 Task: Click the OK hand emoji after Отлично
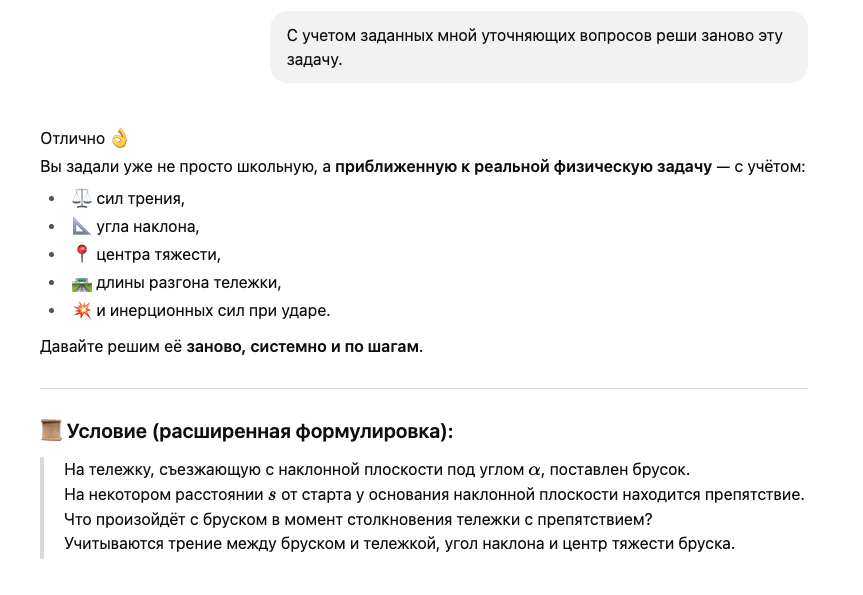(x=120, y=138)
